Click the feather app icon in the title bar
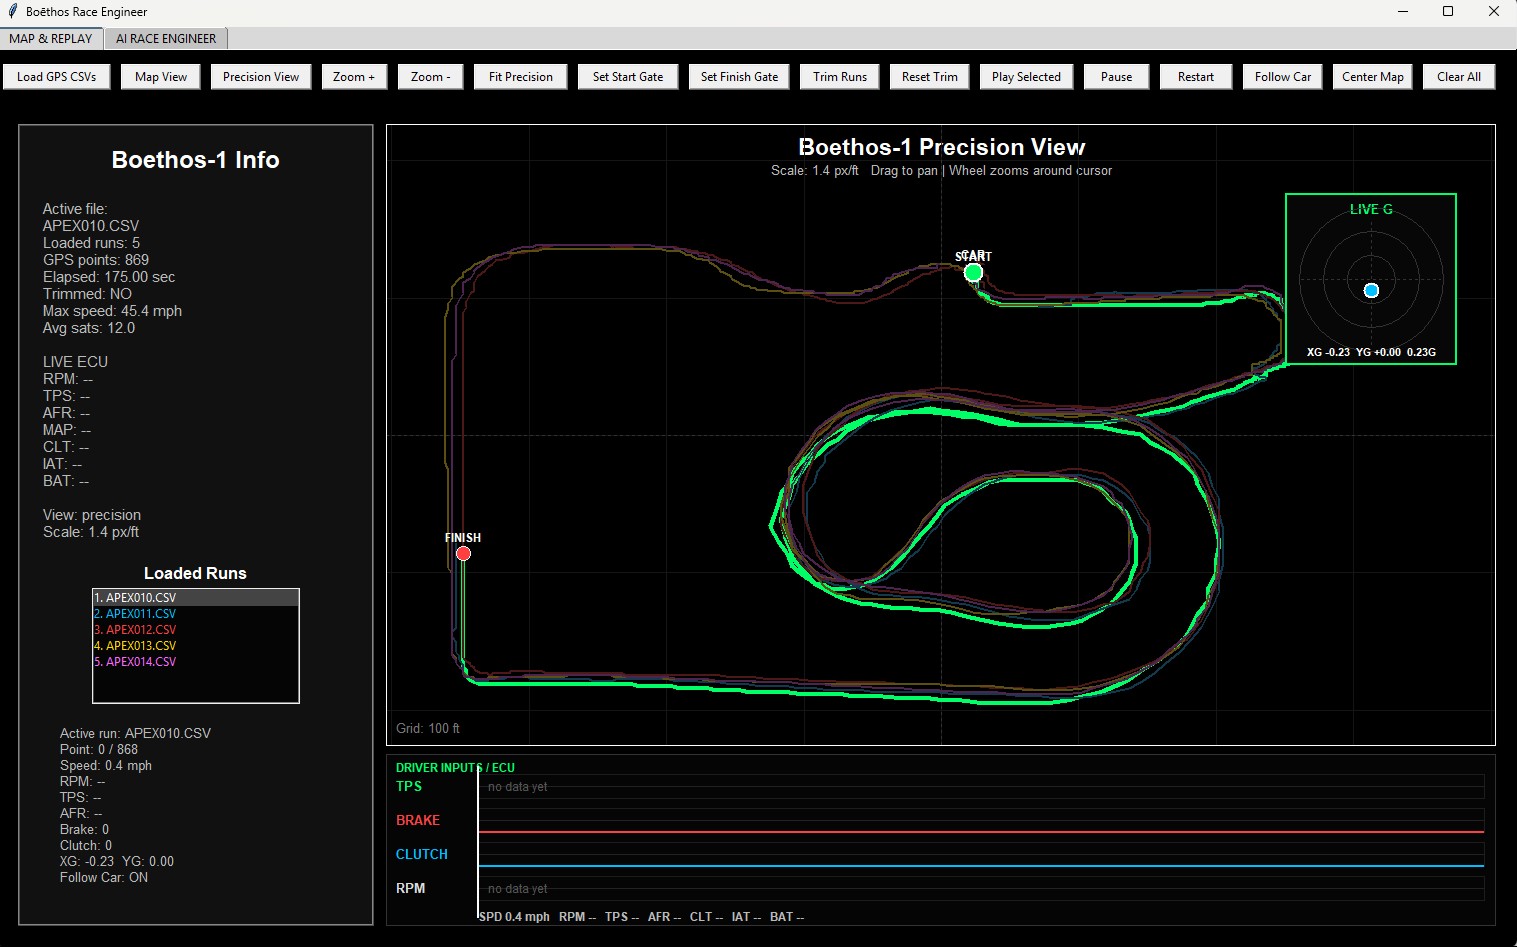 (x=13, y=11)
